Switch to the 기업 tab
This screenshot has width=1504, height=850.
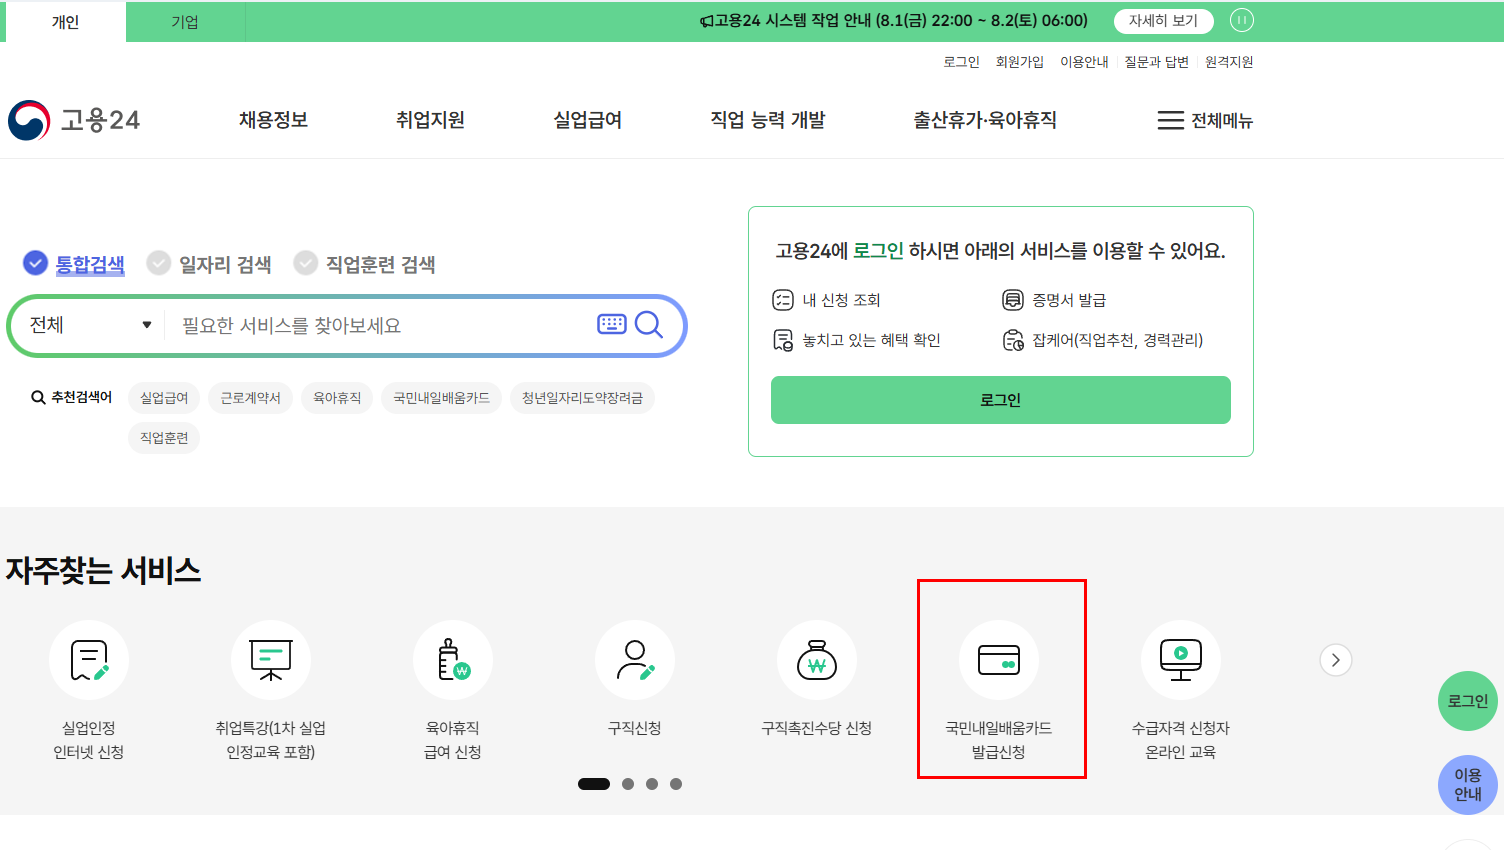coord(185,22)
